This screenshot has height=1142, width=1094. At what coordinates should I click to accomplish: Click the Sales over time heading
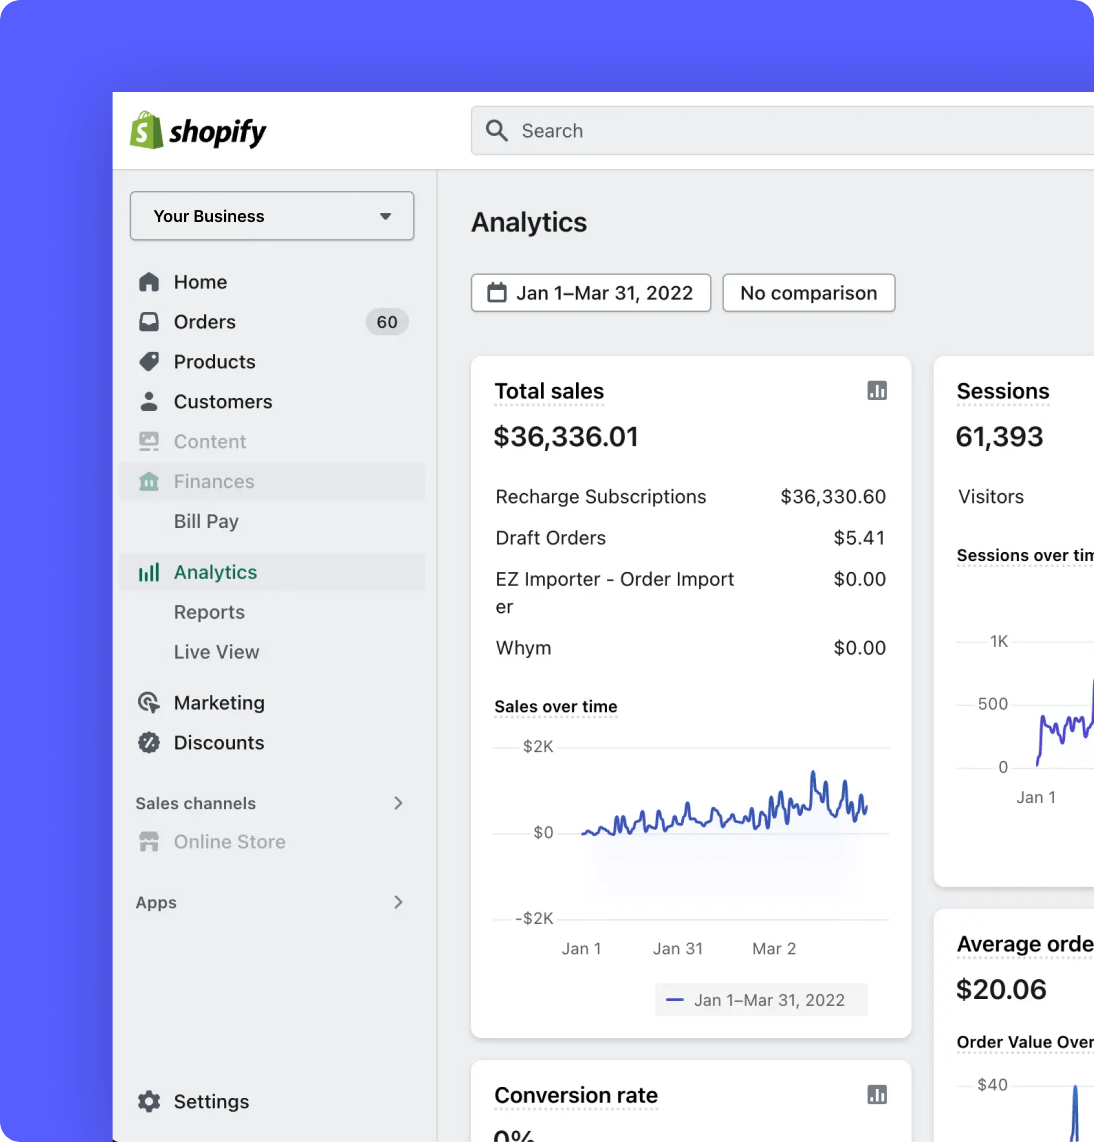click(x=556, y=706)
